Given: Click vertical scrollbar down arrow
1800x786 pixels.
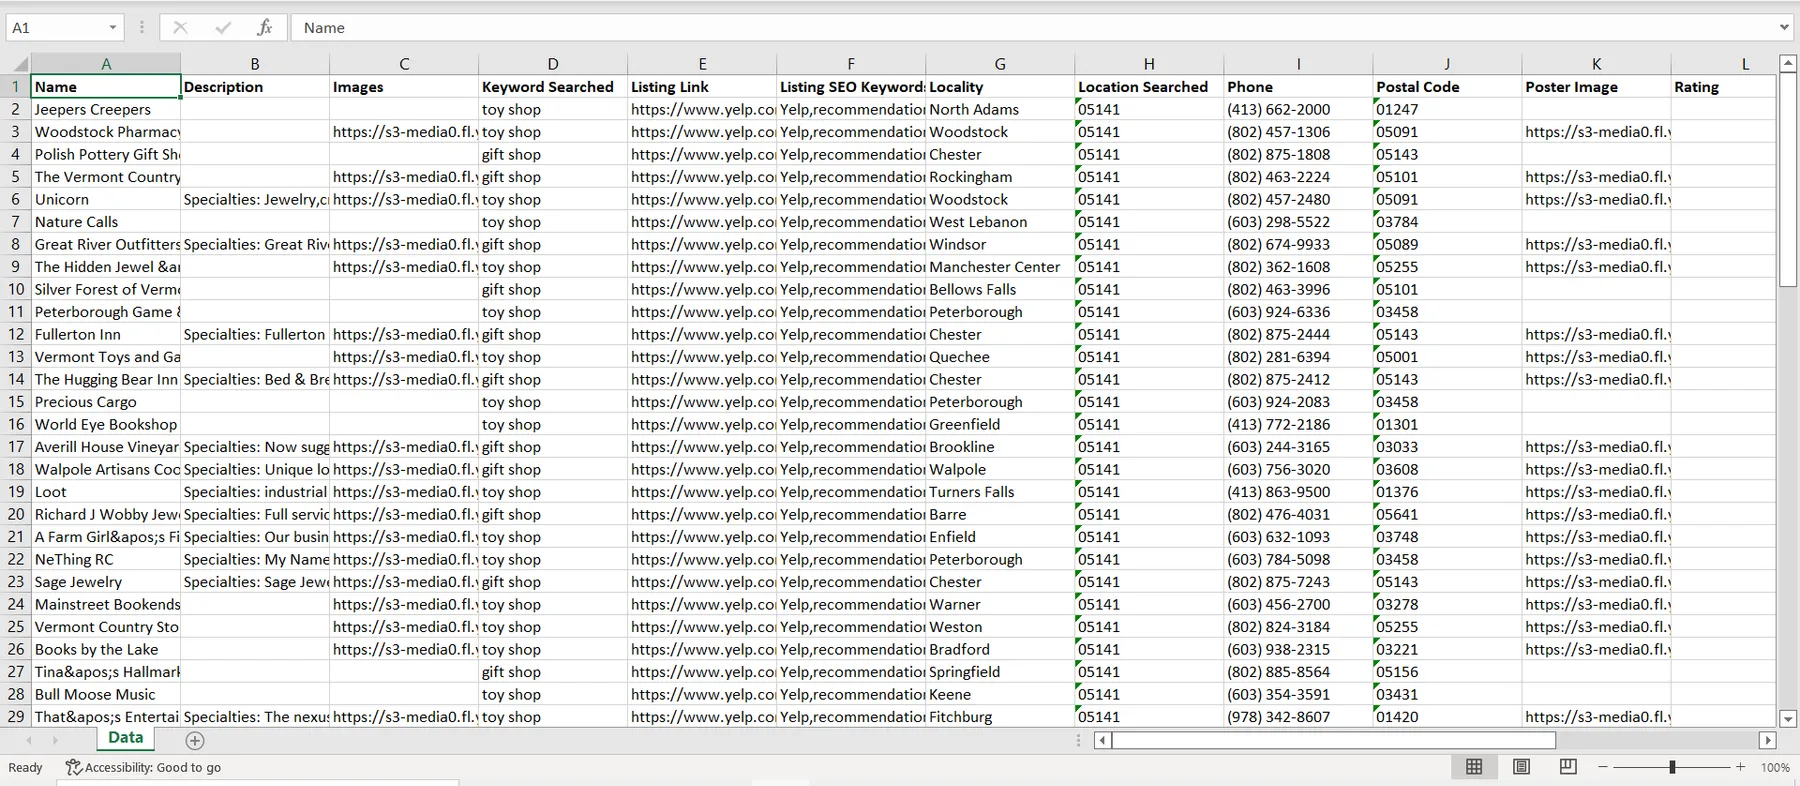Looking at the screenshot, I should [1788, 718].
